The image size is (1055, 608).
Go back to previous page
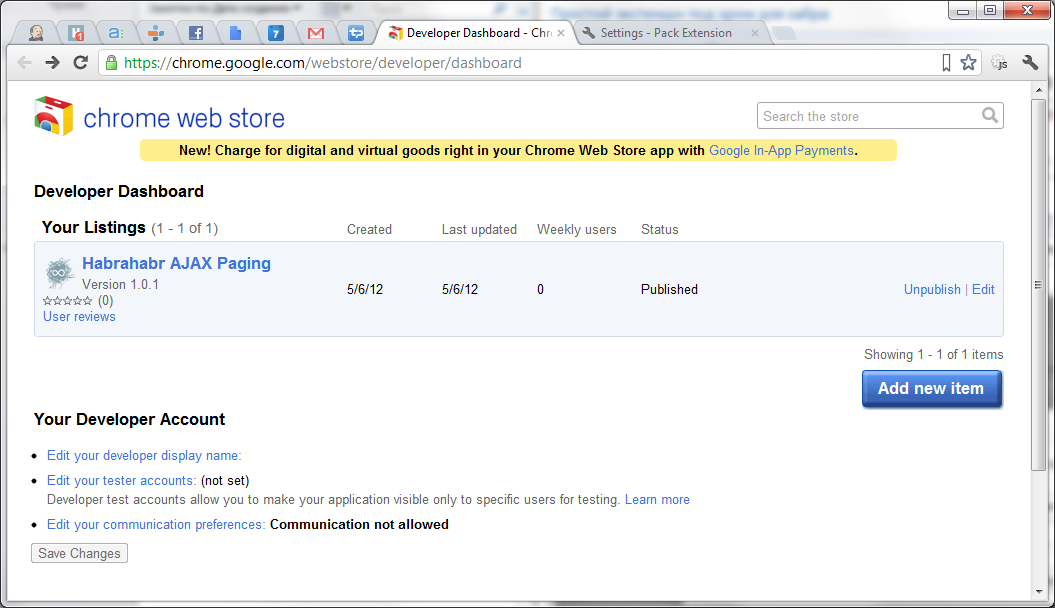pyautogui.click(x=24, y=63)
